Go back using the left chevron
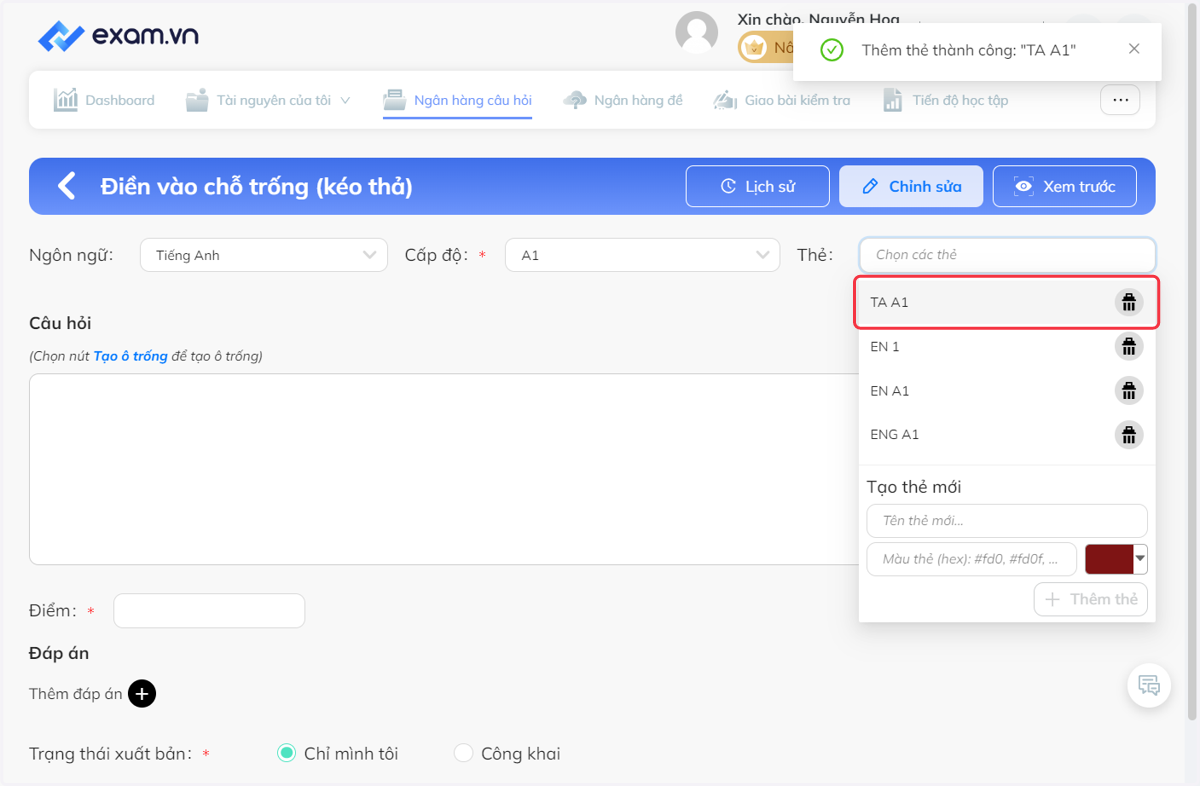1200x786 pixels. coord(66,186)
